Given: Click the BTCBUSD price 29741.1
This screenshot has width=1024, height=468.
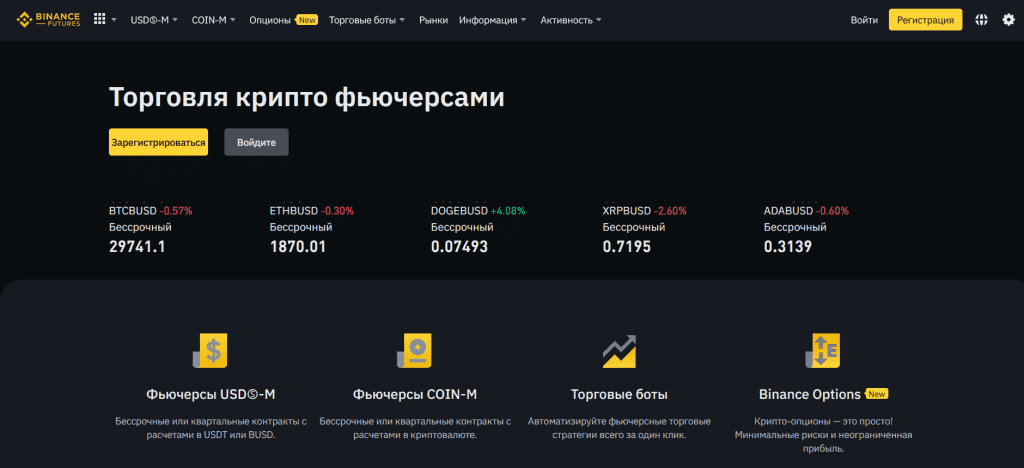Looking at the screenshot, I should [x=137, y=247].
